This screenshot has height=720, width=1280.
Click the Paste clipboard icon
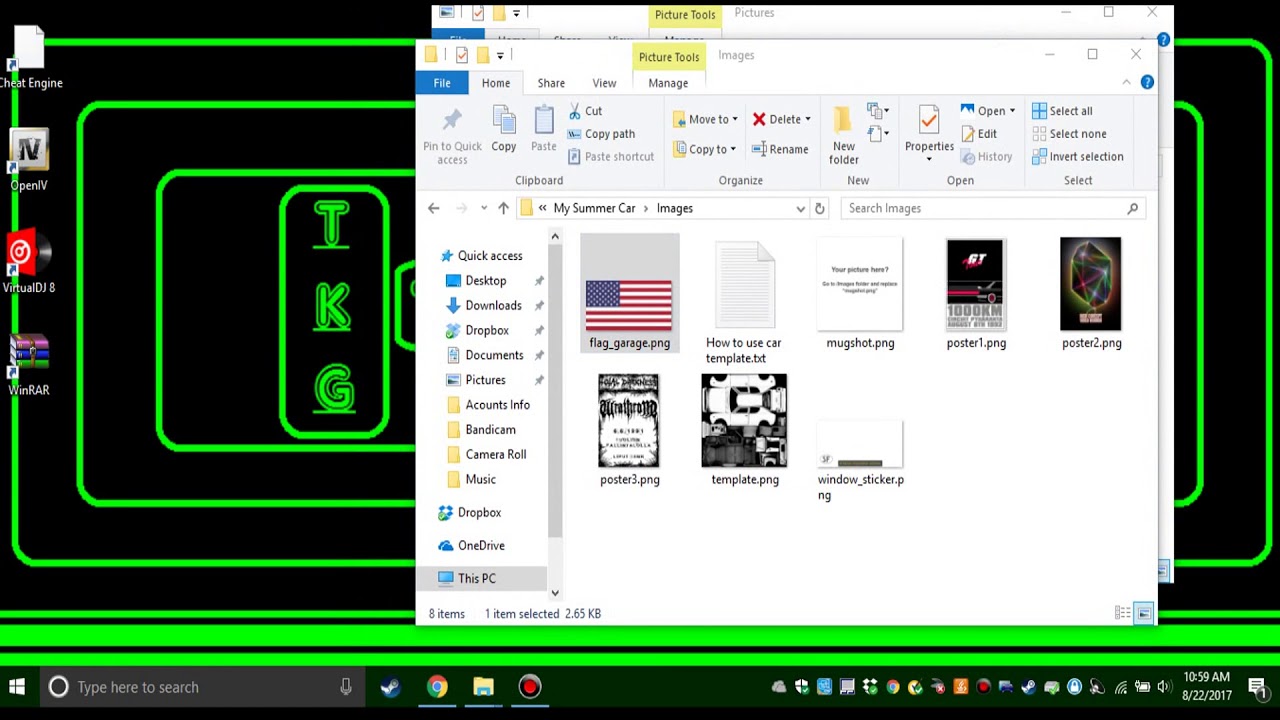(544, 122)
